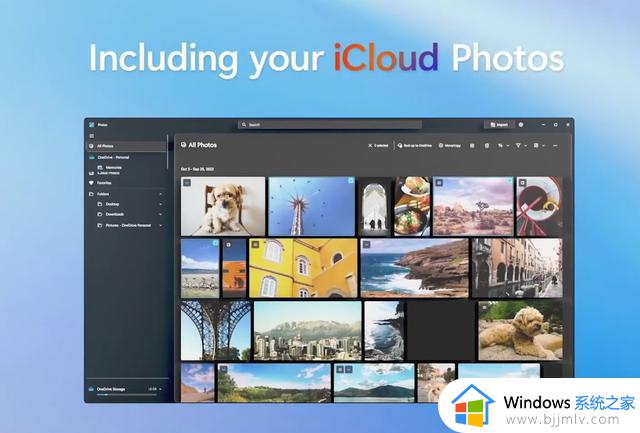Click the magnifier icon in Search box

244,124
